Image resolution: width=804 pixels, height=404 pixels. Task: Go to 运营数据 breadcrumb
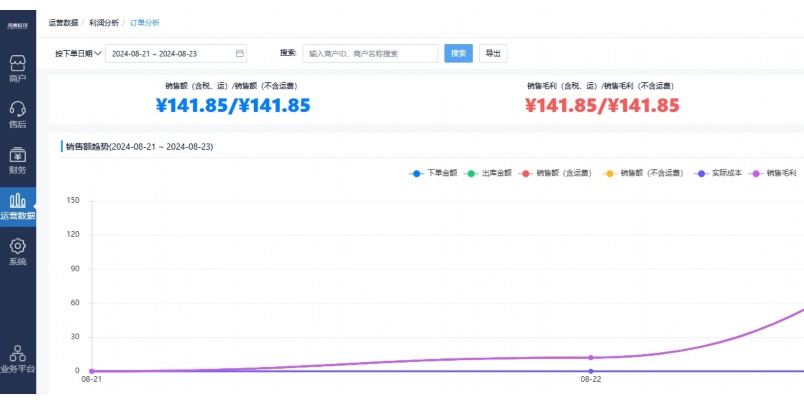[64, 23]
